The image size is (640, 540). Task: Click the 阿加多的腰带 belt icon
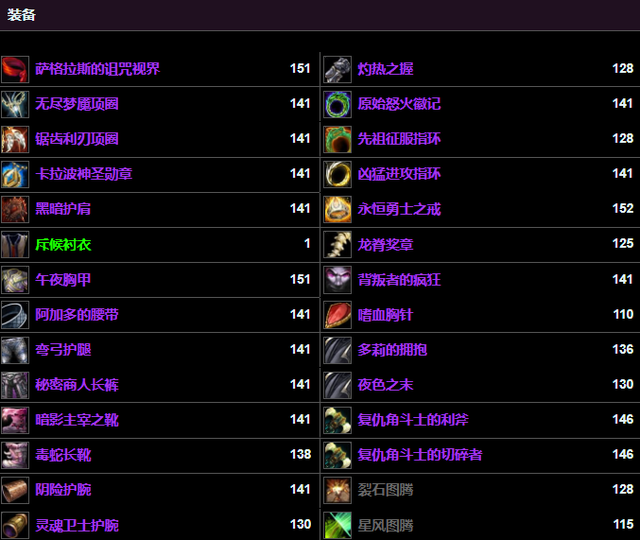tap(15, 315)
